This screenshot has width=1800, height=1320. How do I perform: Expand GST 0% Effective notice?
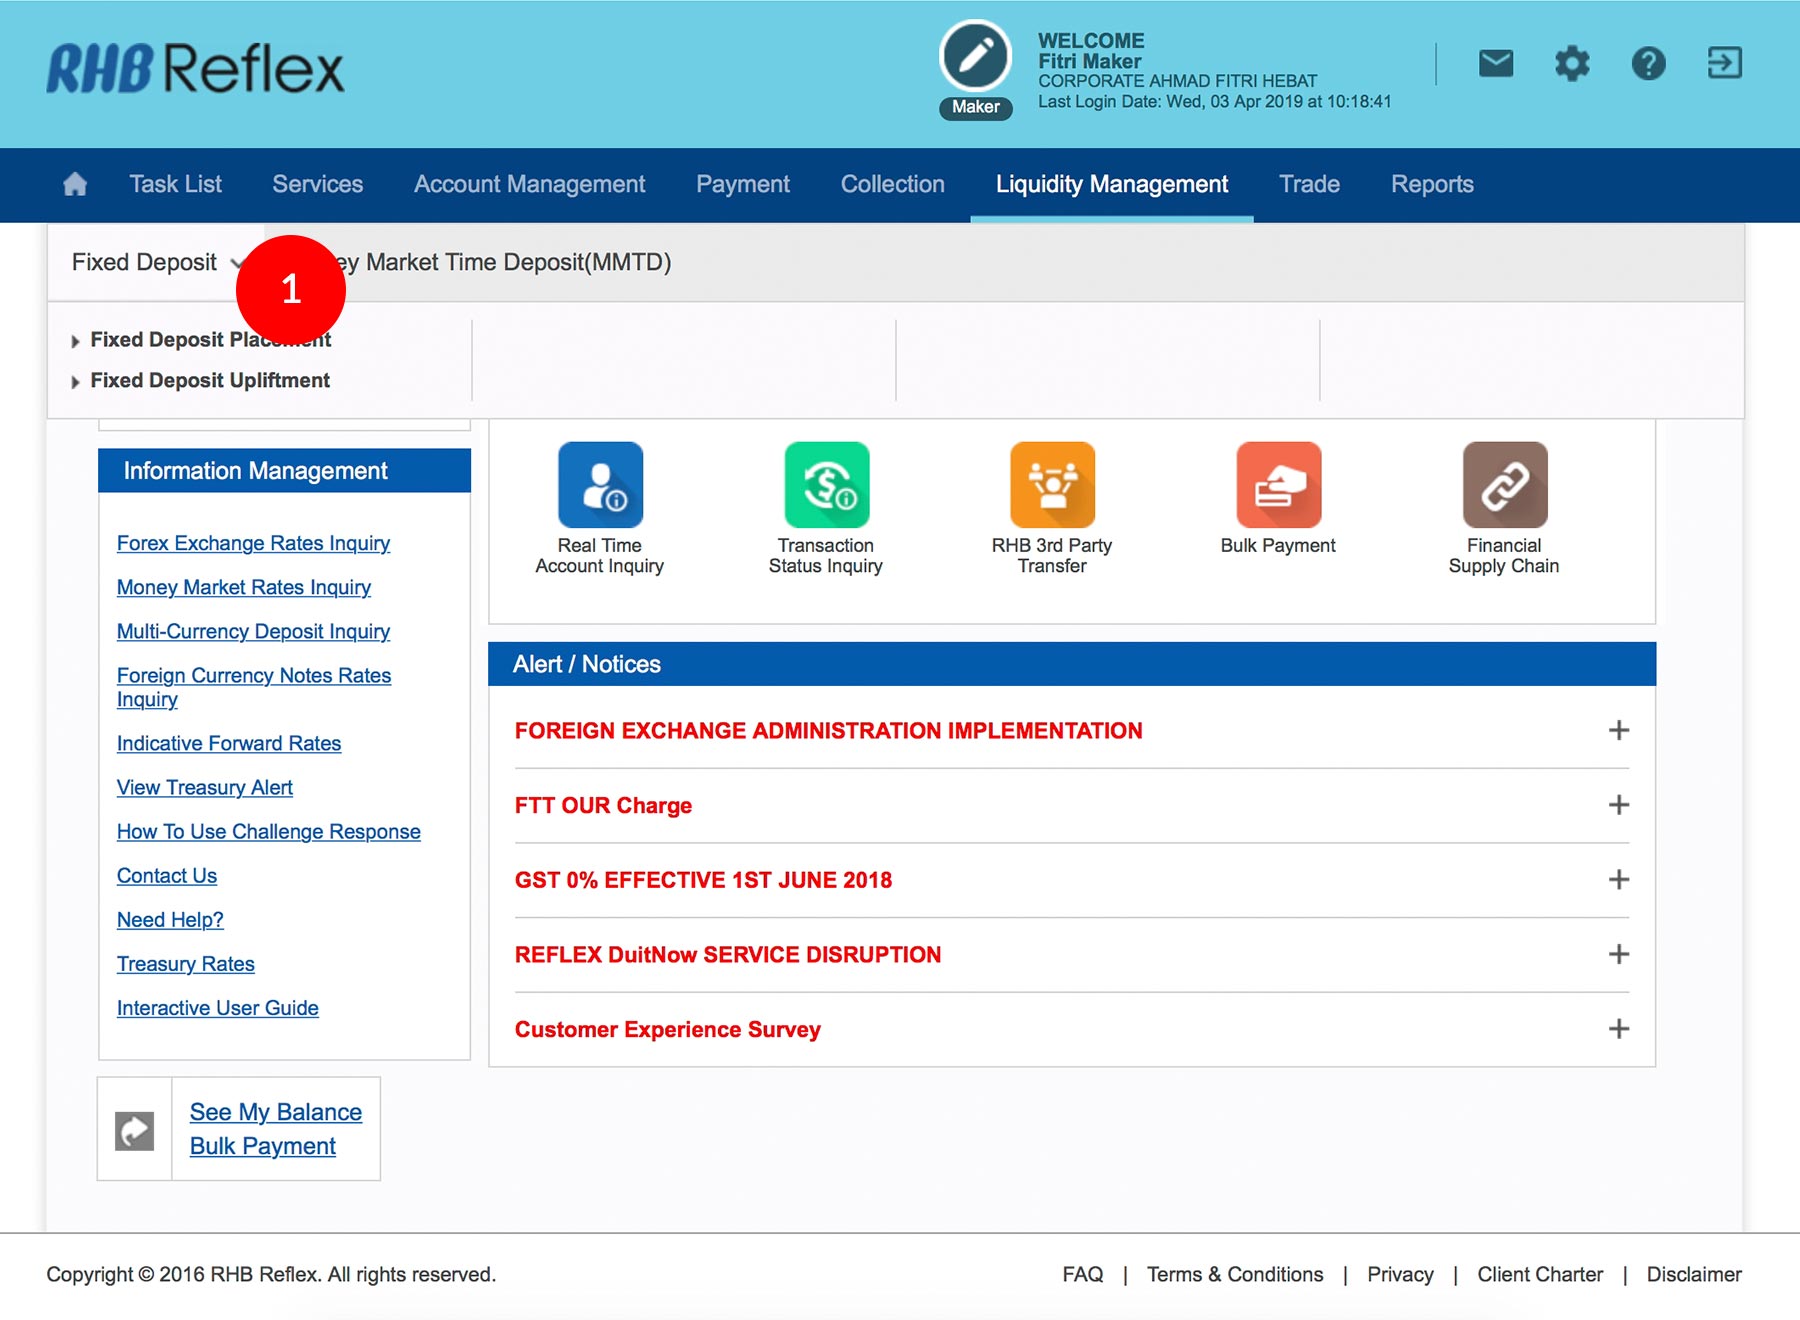(x=1618, y=880)
